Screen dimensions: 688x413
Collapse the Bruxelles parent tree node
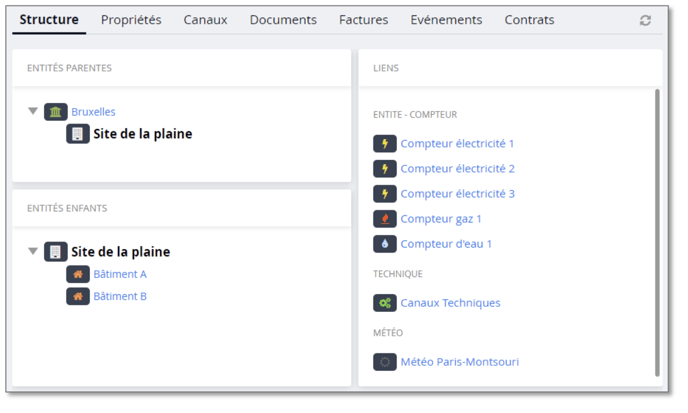tap(33, 112)
